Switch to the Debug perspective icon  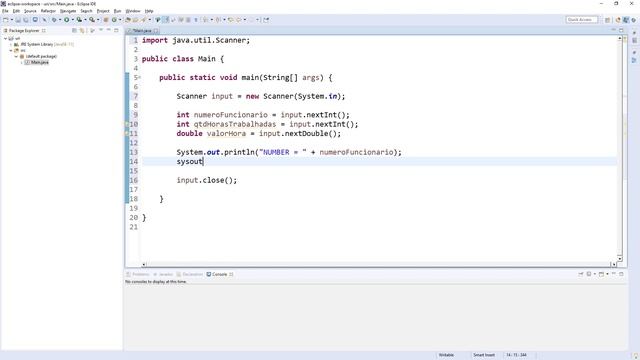633,20
